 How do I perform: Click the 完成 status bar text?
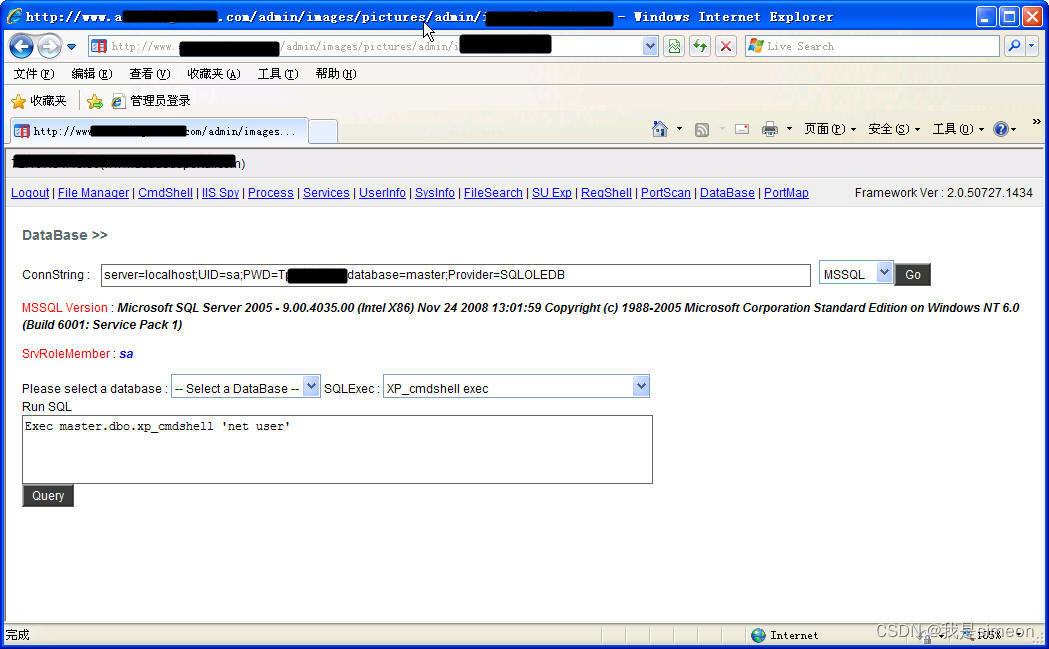pos(17,635)
